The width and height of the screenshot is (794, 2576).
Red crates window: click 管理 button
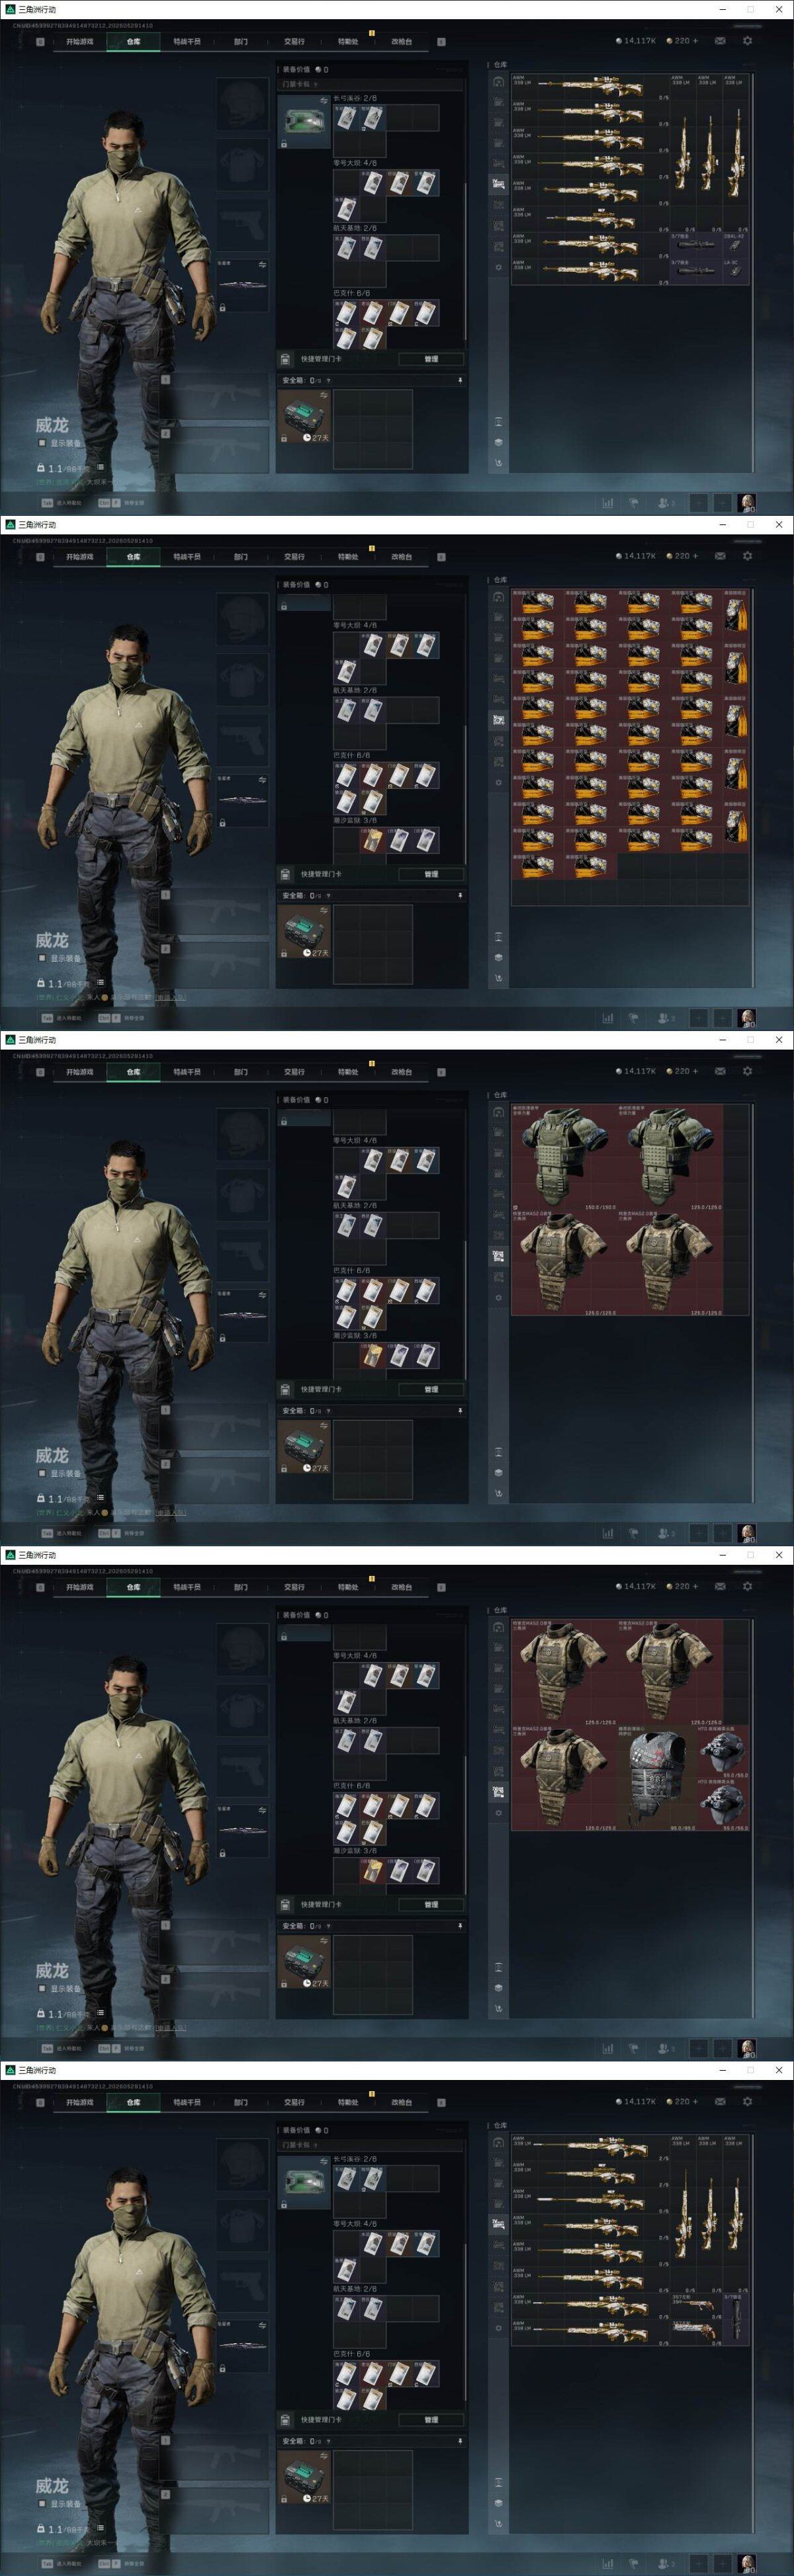(x=431, y=874)
